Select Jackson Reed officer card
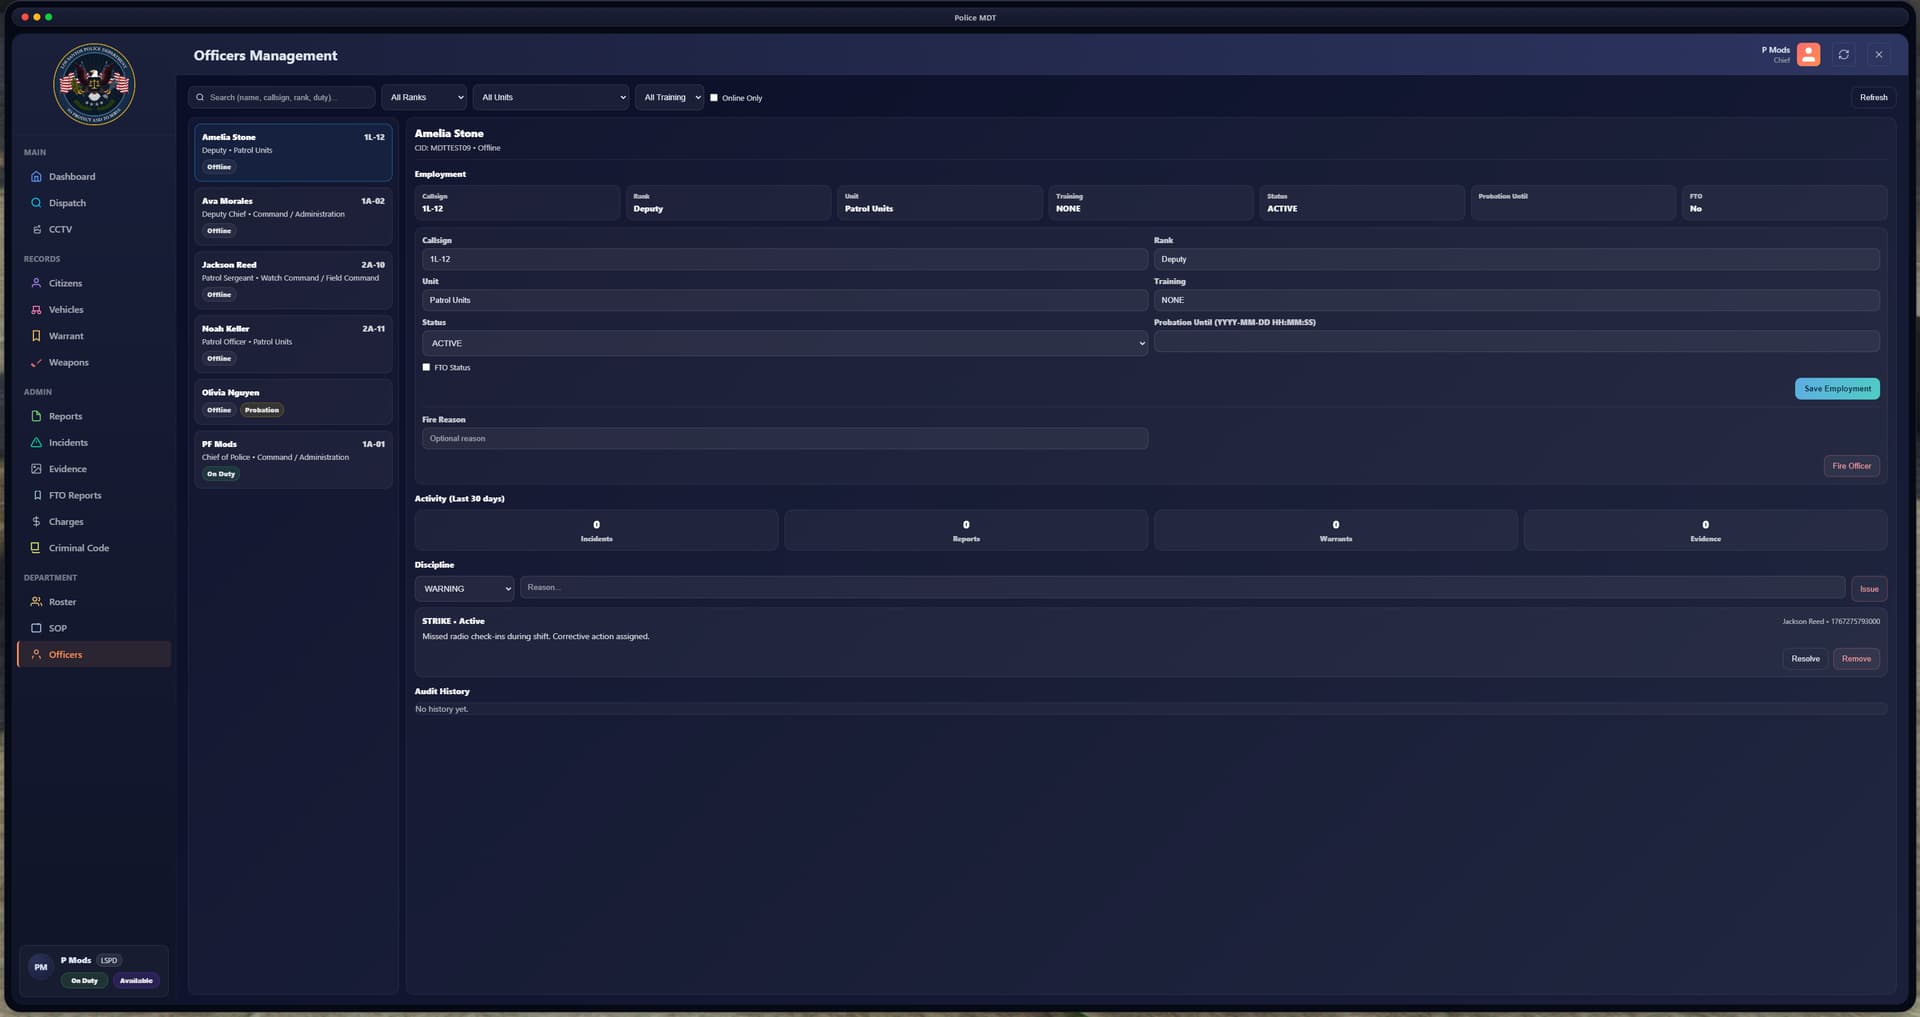Image resolution: width=1920 pixels, height=1017 pixels. 293,280
